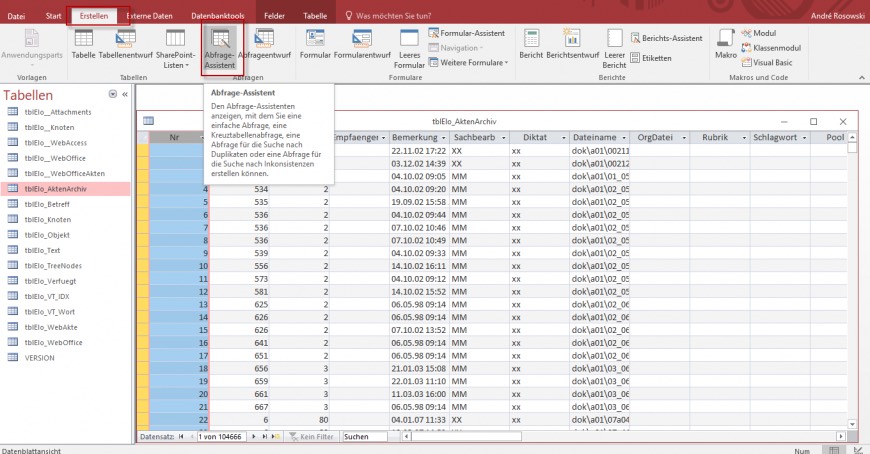This screenshot has height=454, width=870.
Task: Switch to design view in status bar
Action: point(858,450)
